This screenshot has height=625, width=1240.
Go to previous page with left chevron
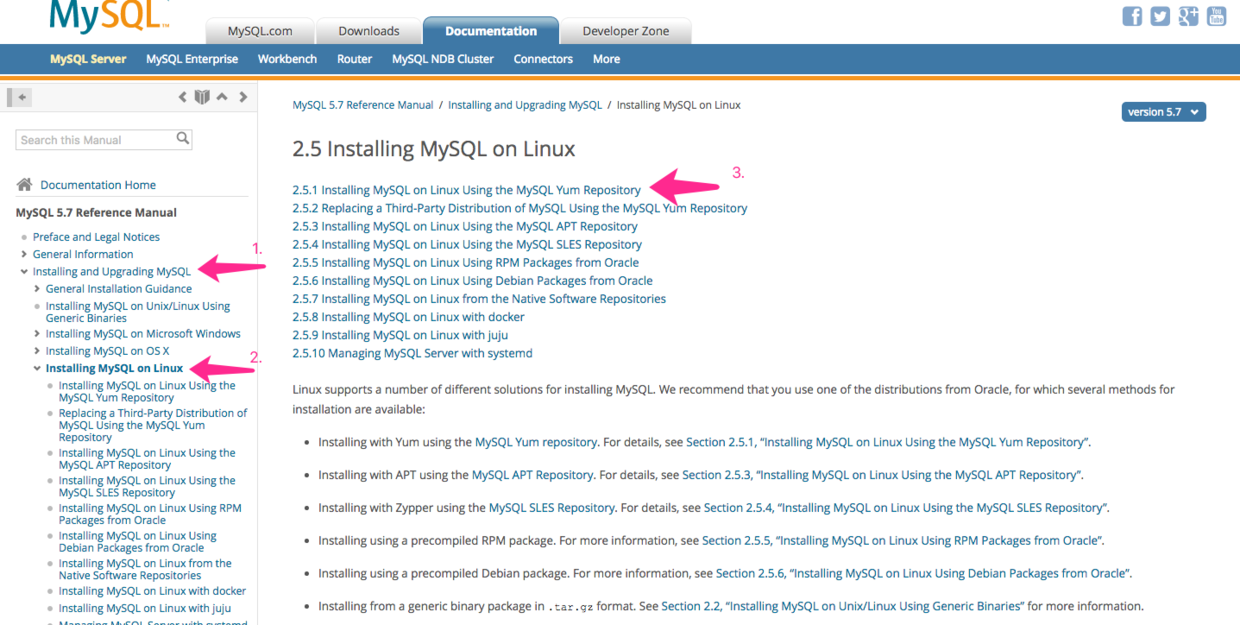[182, 97]
